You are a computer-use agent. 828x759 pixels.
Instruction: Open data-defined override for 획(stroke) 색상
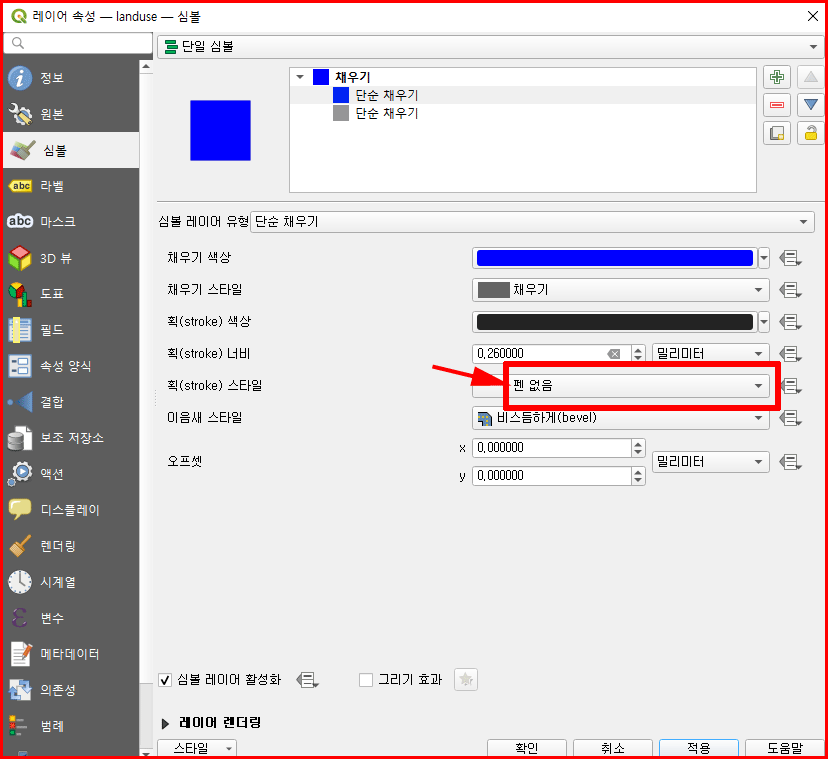pyautogui.click(x=791, y=322)
